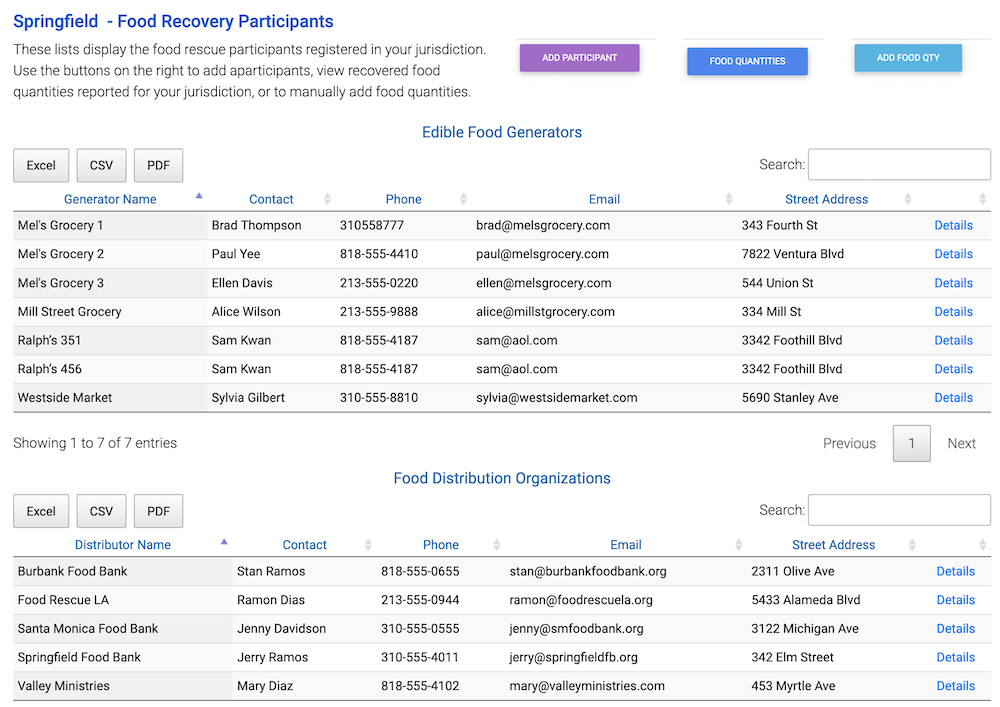Image resolution: width=1000 pixels, height=707 pixels.
Task: Sort generators by Generator Name column
Action: pos(110,199)
